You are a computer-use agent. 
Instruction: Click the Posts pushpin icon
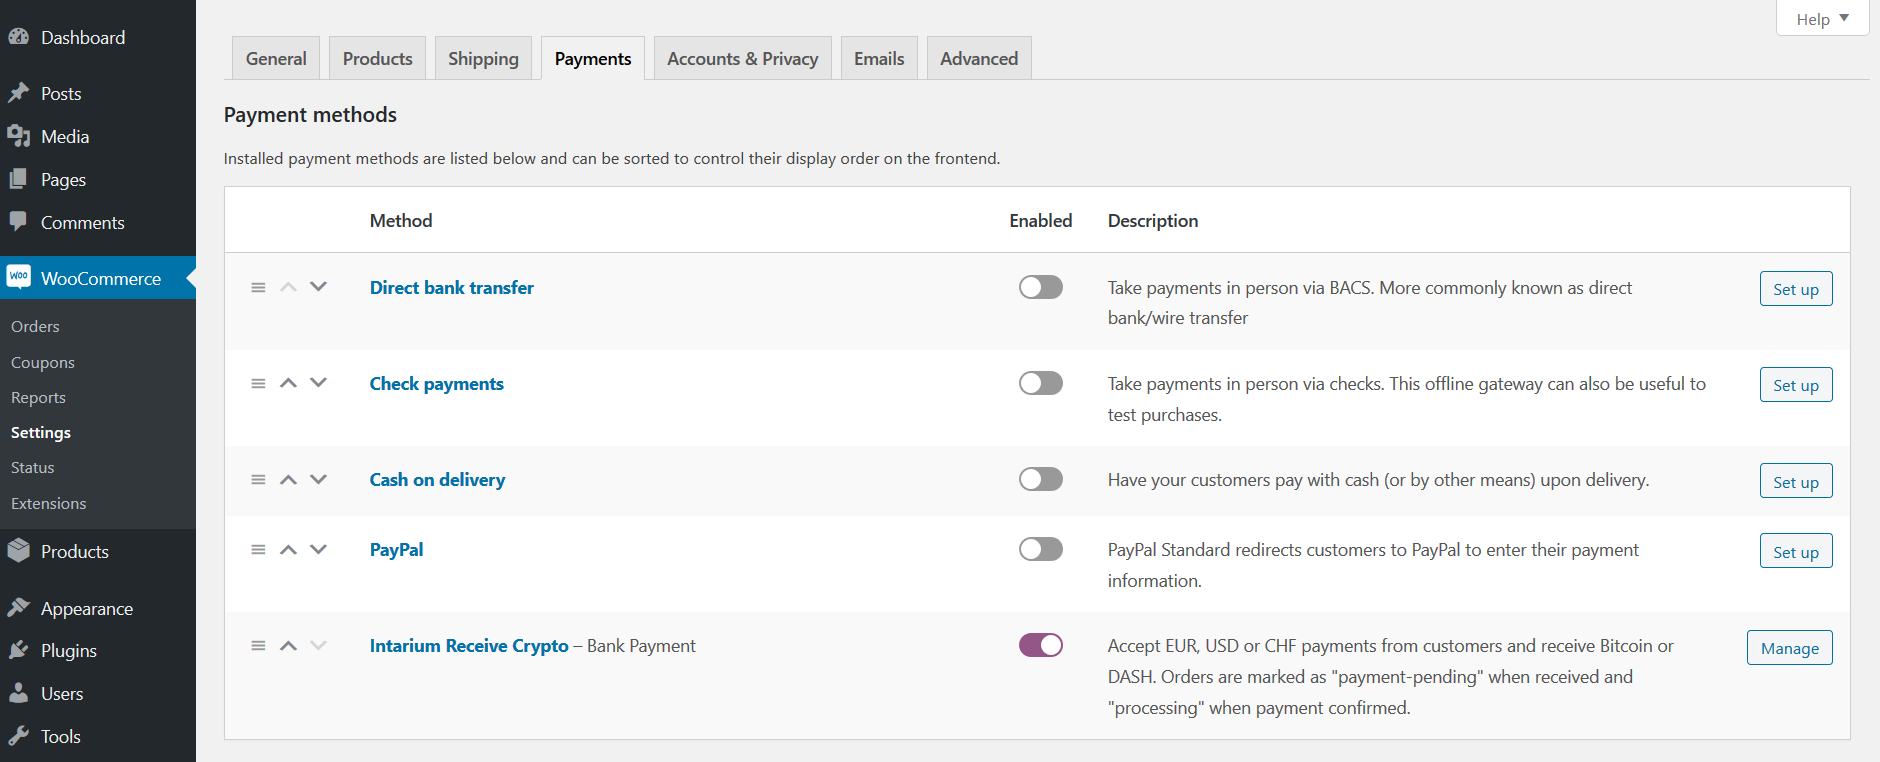pos(18,93)
